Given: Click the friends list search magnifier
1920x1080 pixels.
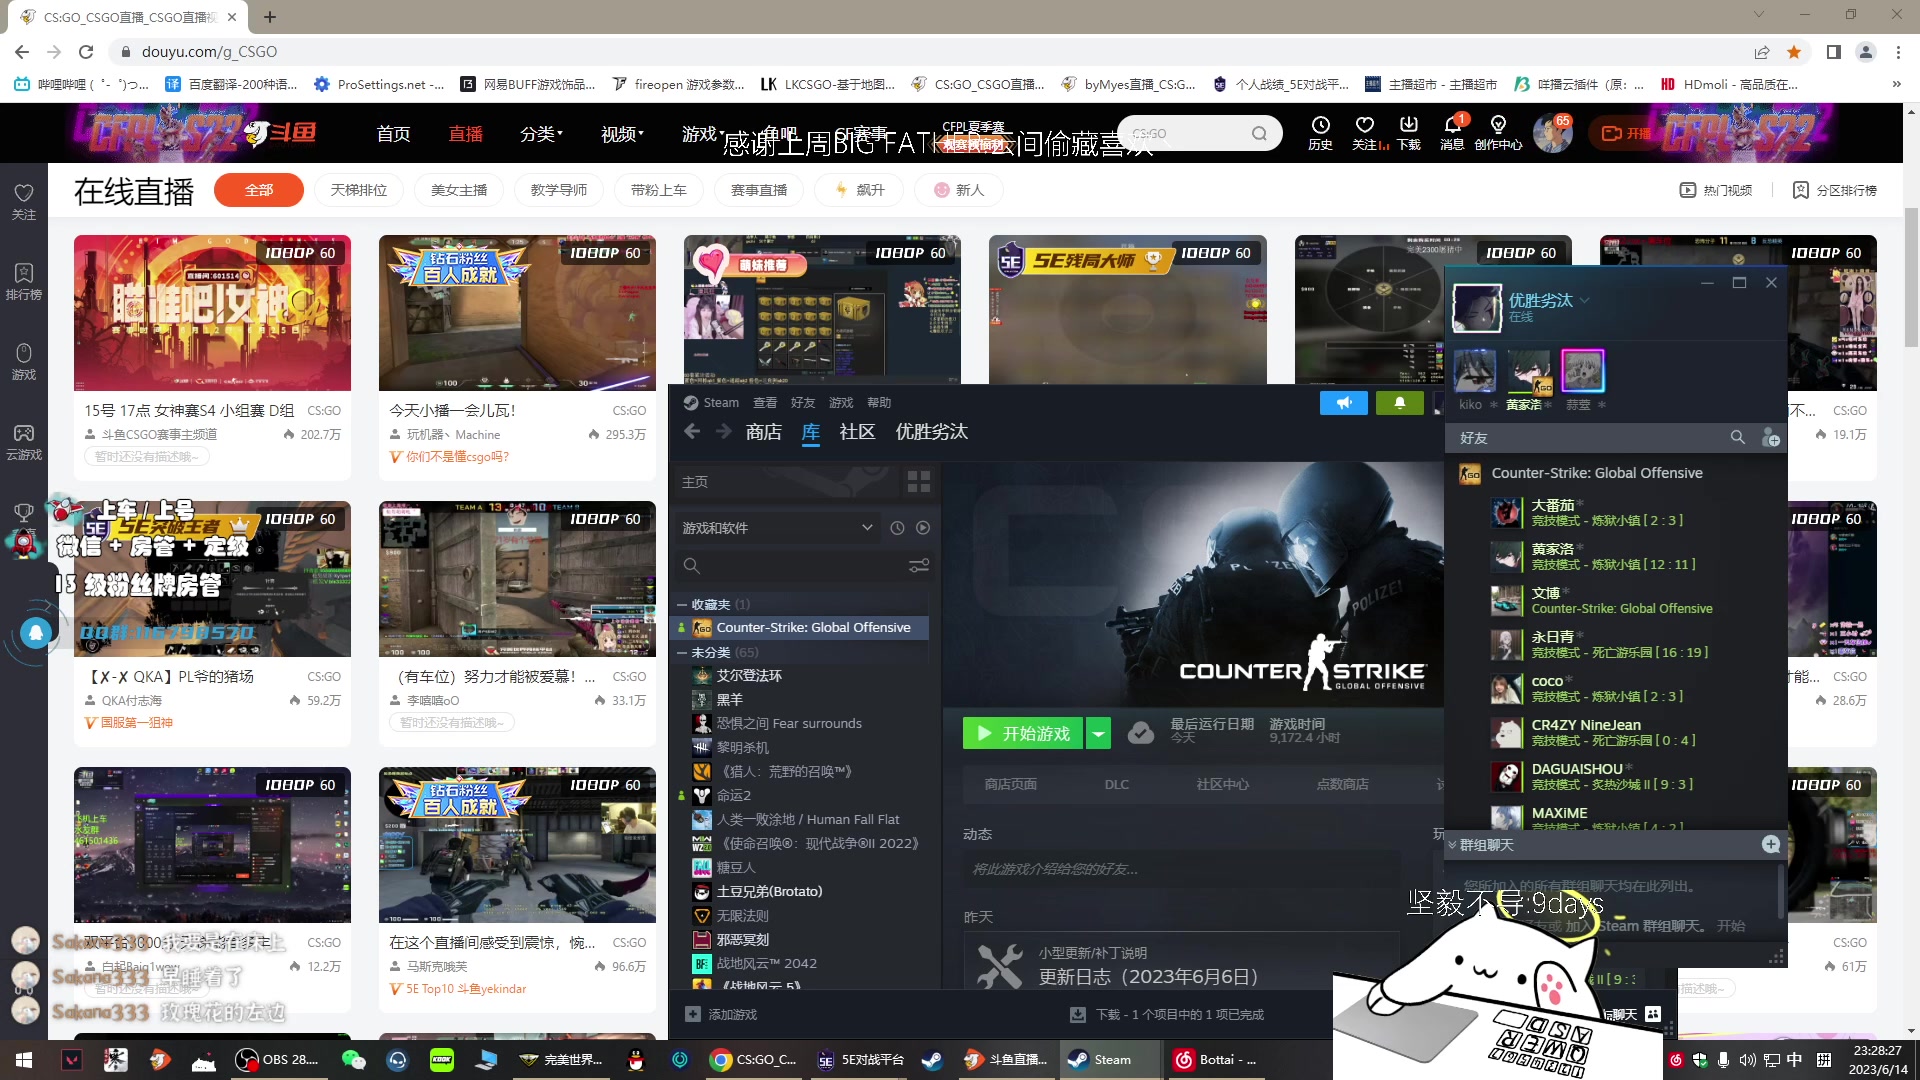Looking at the screenshot, I should (1738, 437).
